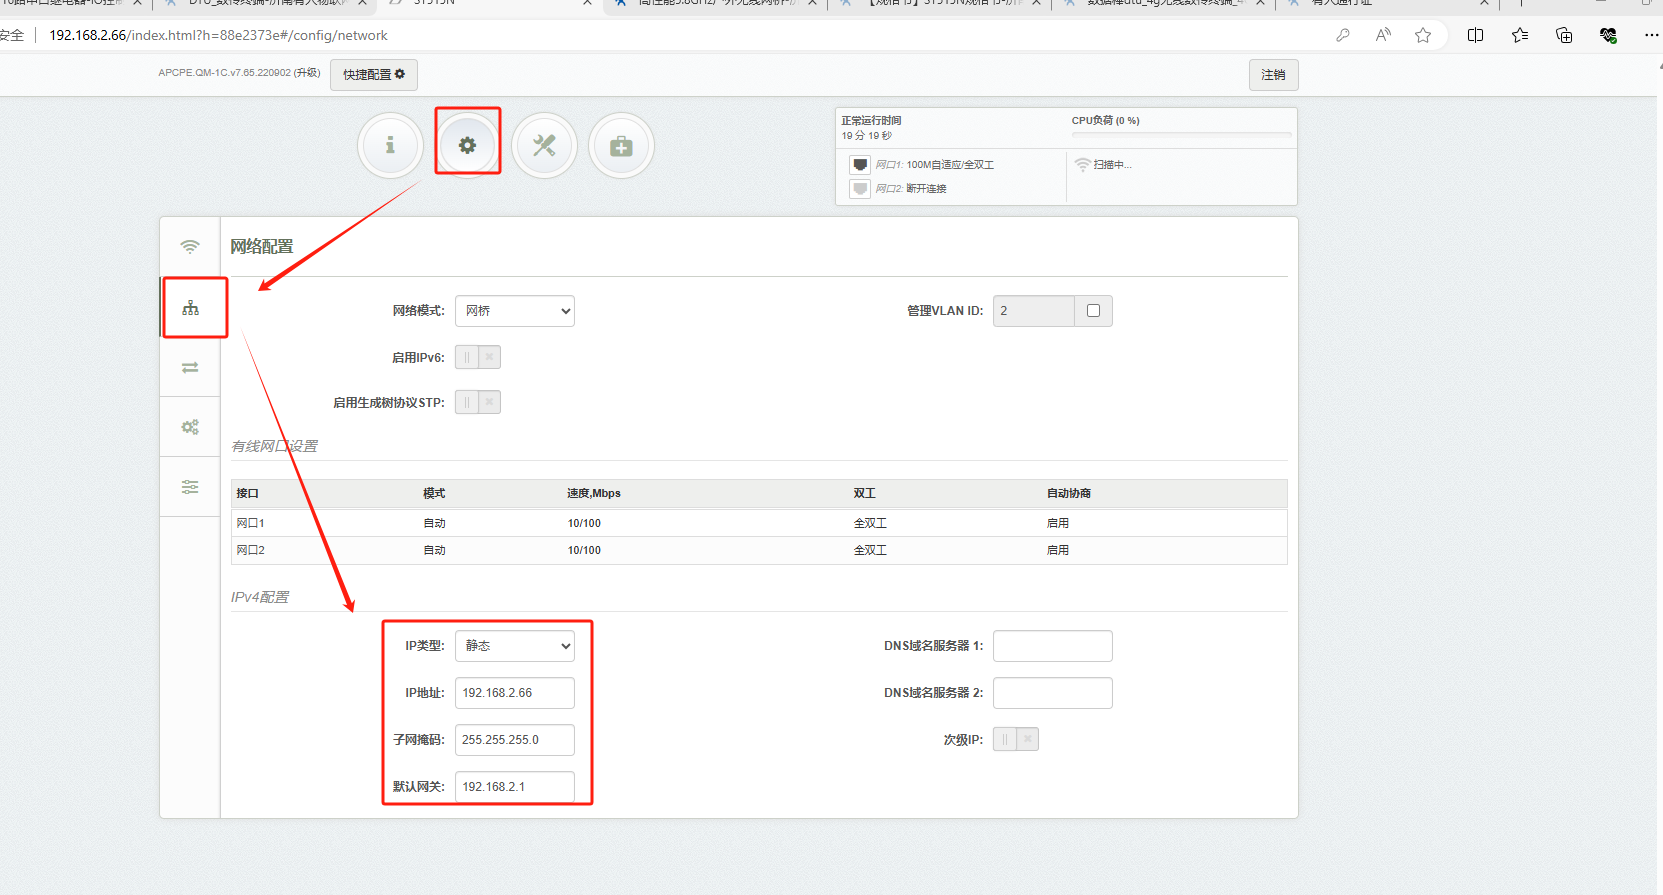The image size is (1663, 895).
Task: Open the arrows traffic sidebar icon
Action: [190, 367]
